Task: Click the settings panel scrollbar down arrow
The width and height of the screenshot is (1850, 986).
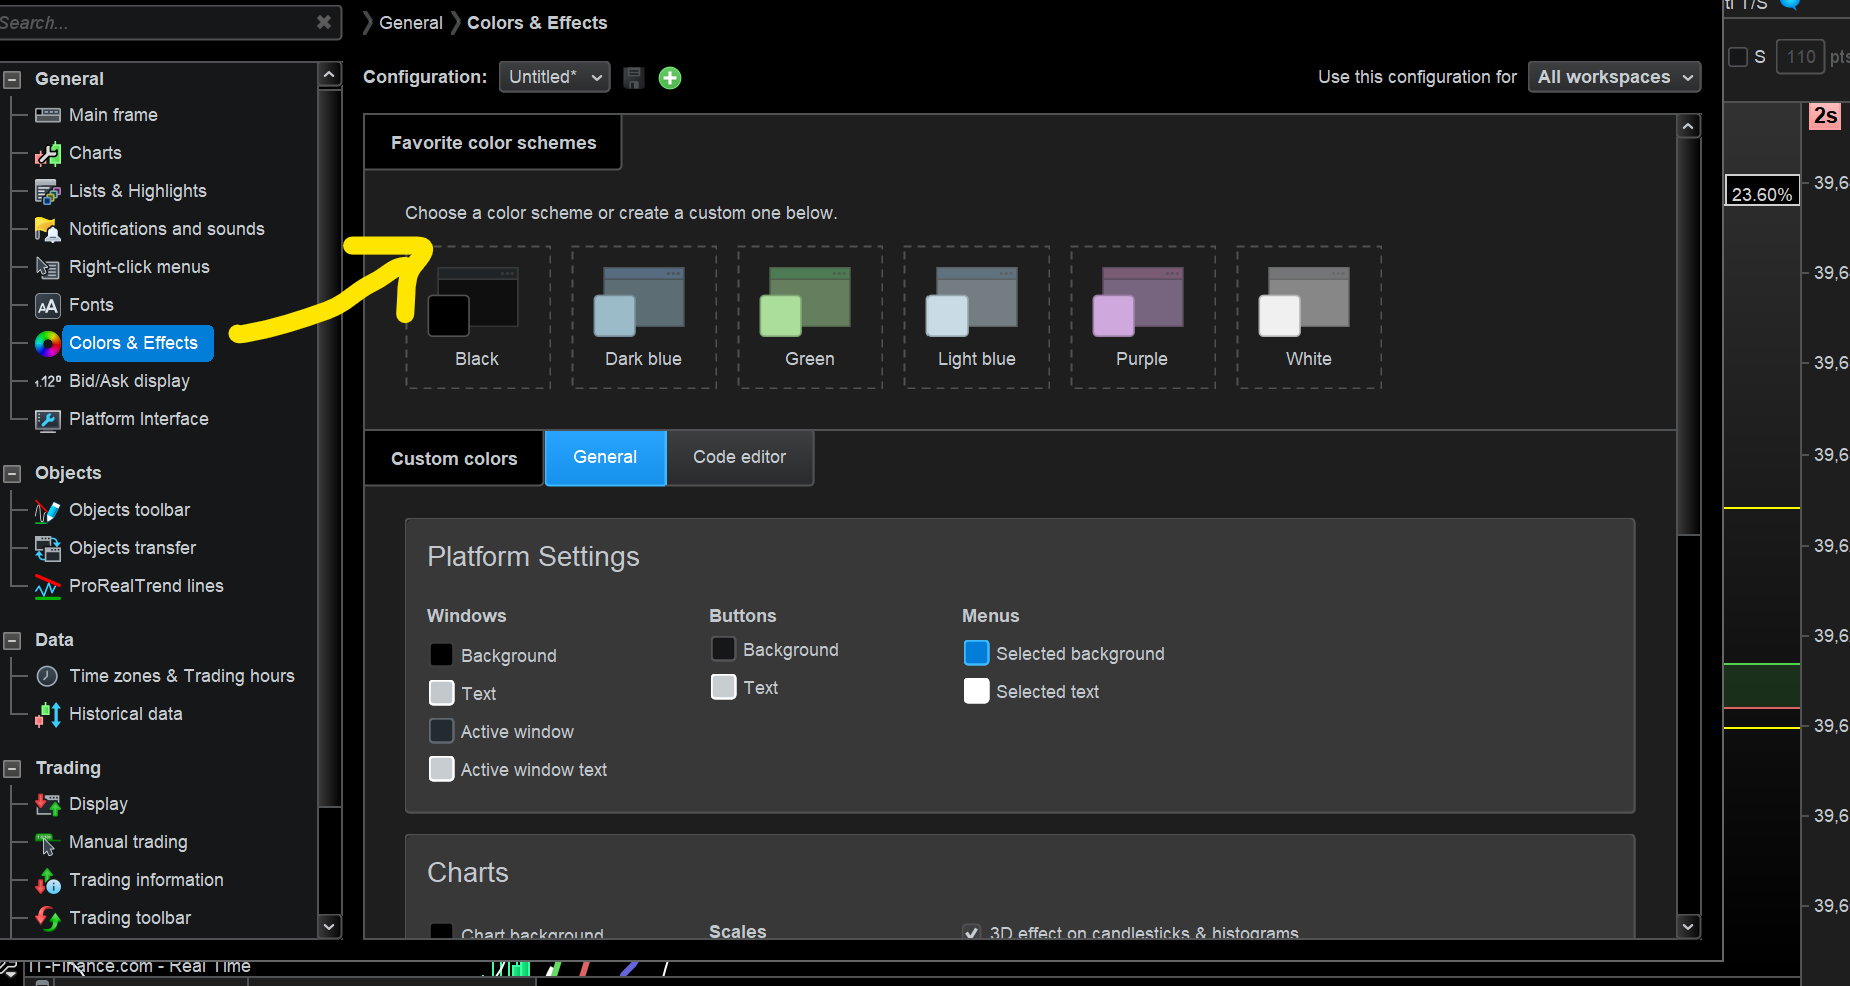Action: point(1688,926)
